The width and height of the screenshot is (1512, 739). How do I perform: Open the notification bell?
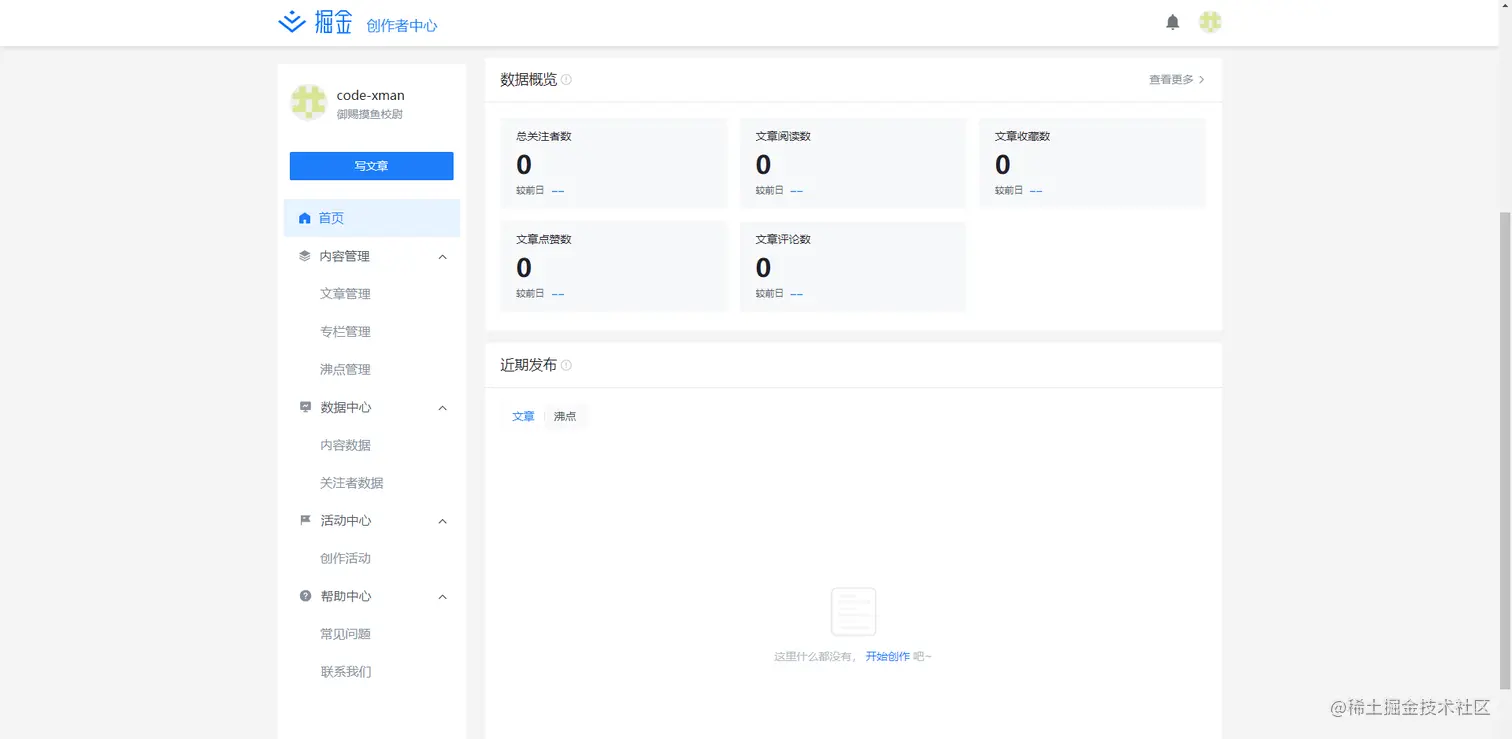click(x=1173, y=22)
